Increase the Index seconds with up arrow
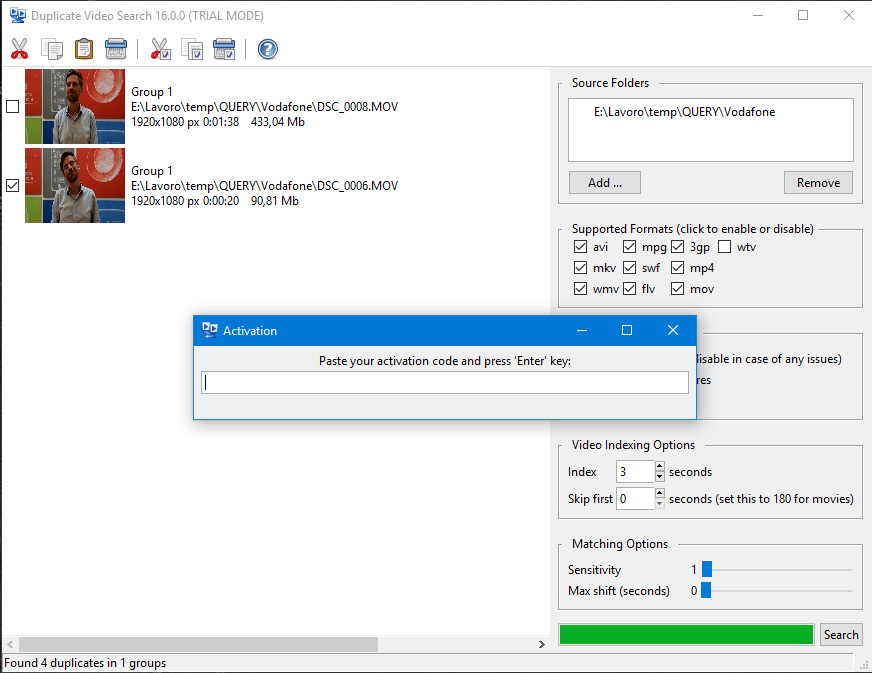Image resolution: width=872 pixels, height=673 pixels. 659,466
